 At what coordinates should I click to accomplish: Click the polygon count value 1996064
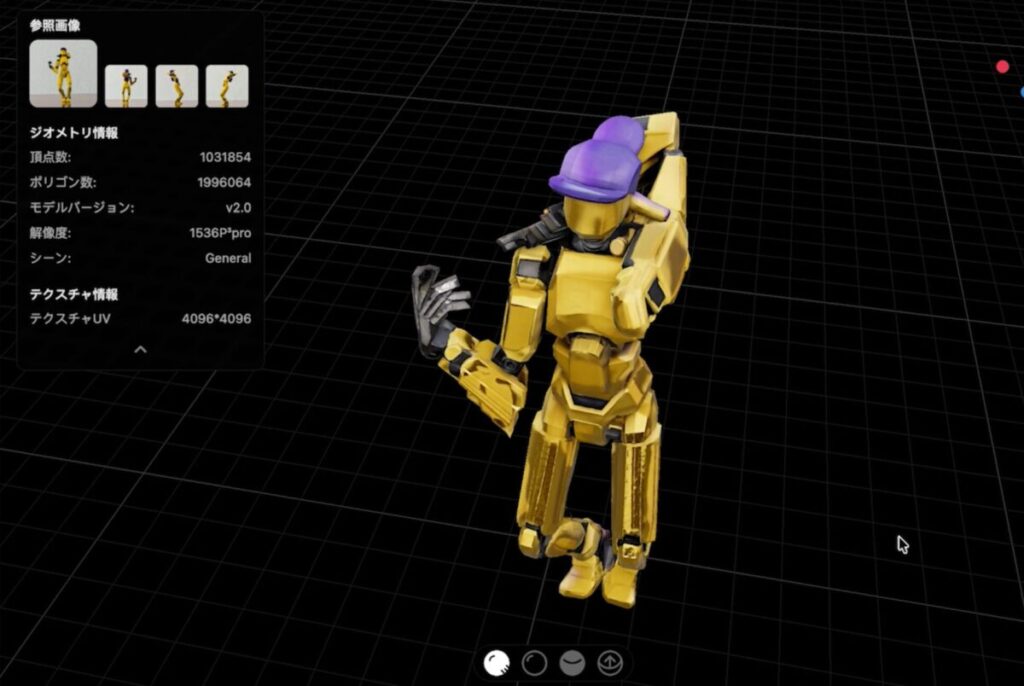[x=224, y=182]
